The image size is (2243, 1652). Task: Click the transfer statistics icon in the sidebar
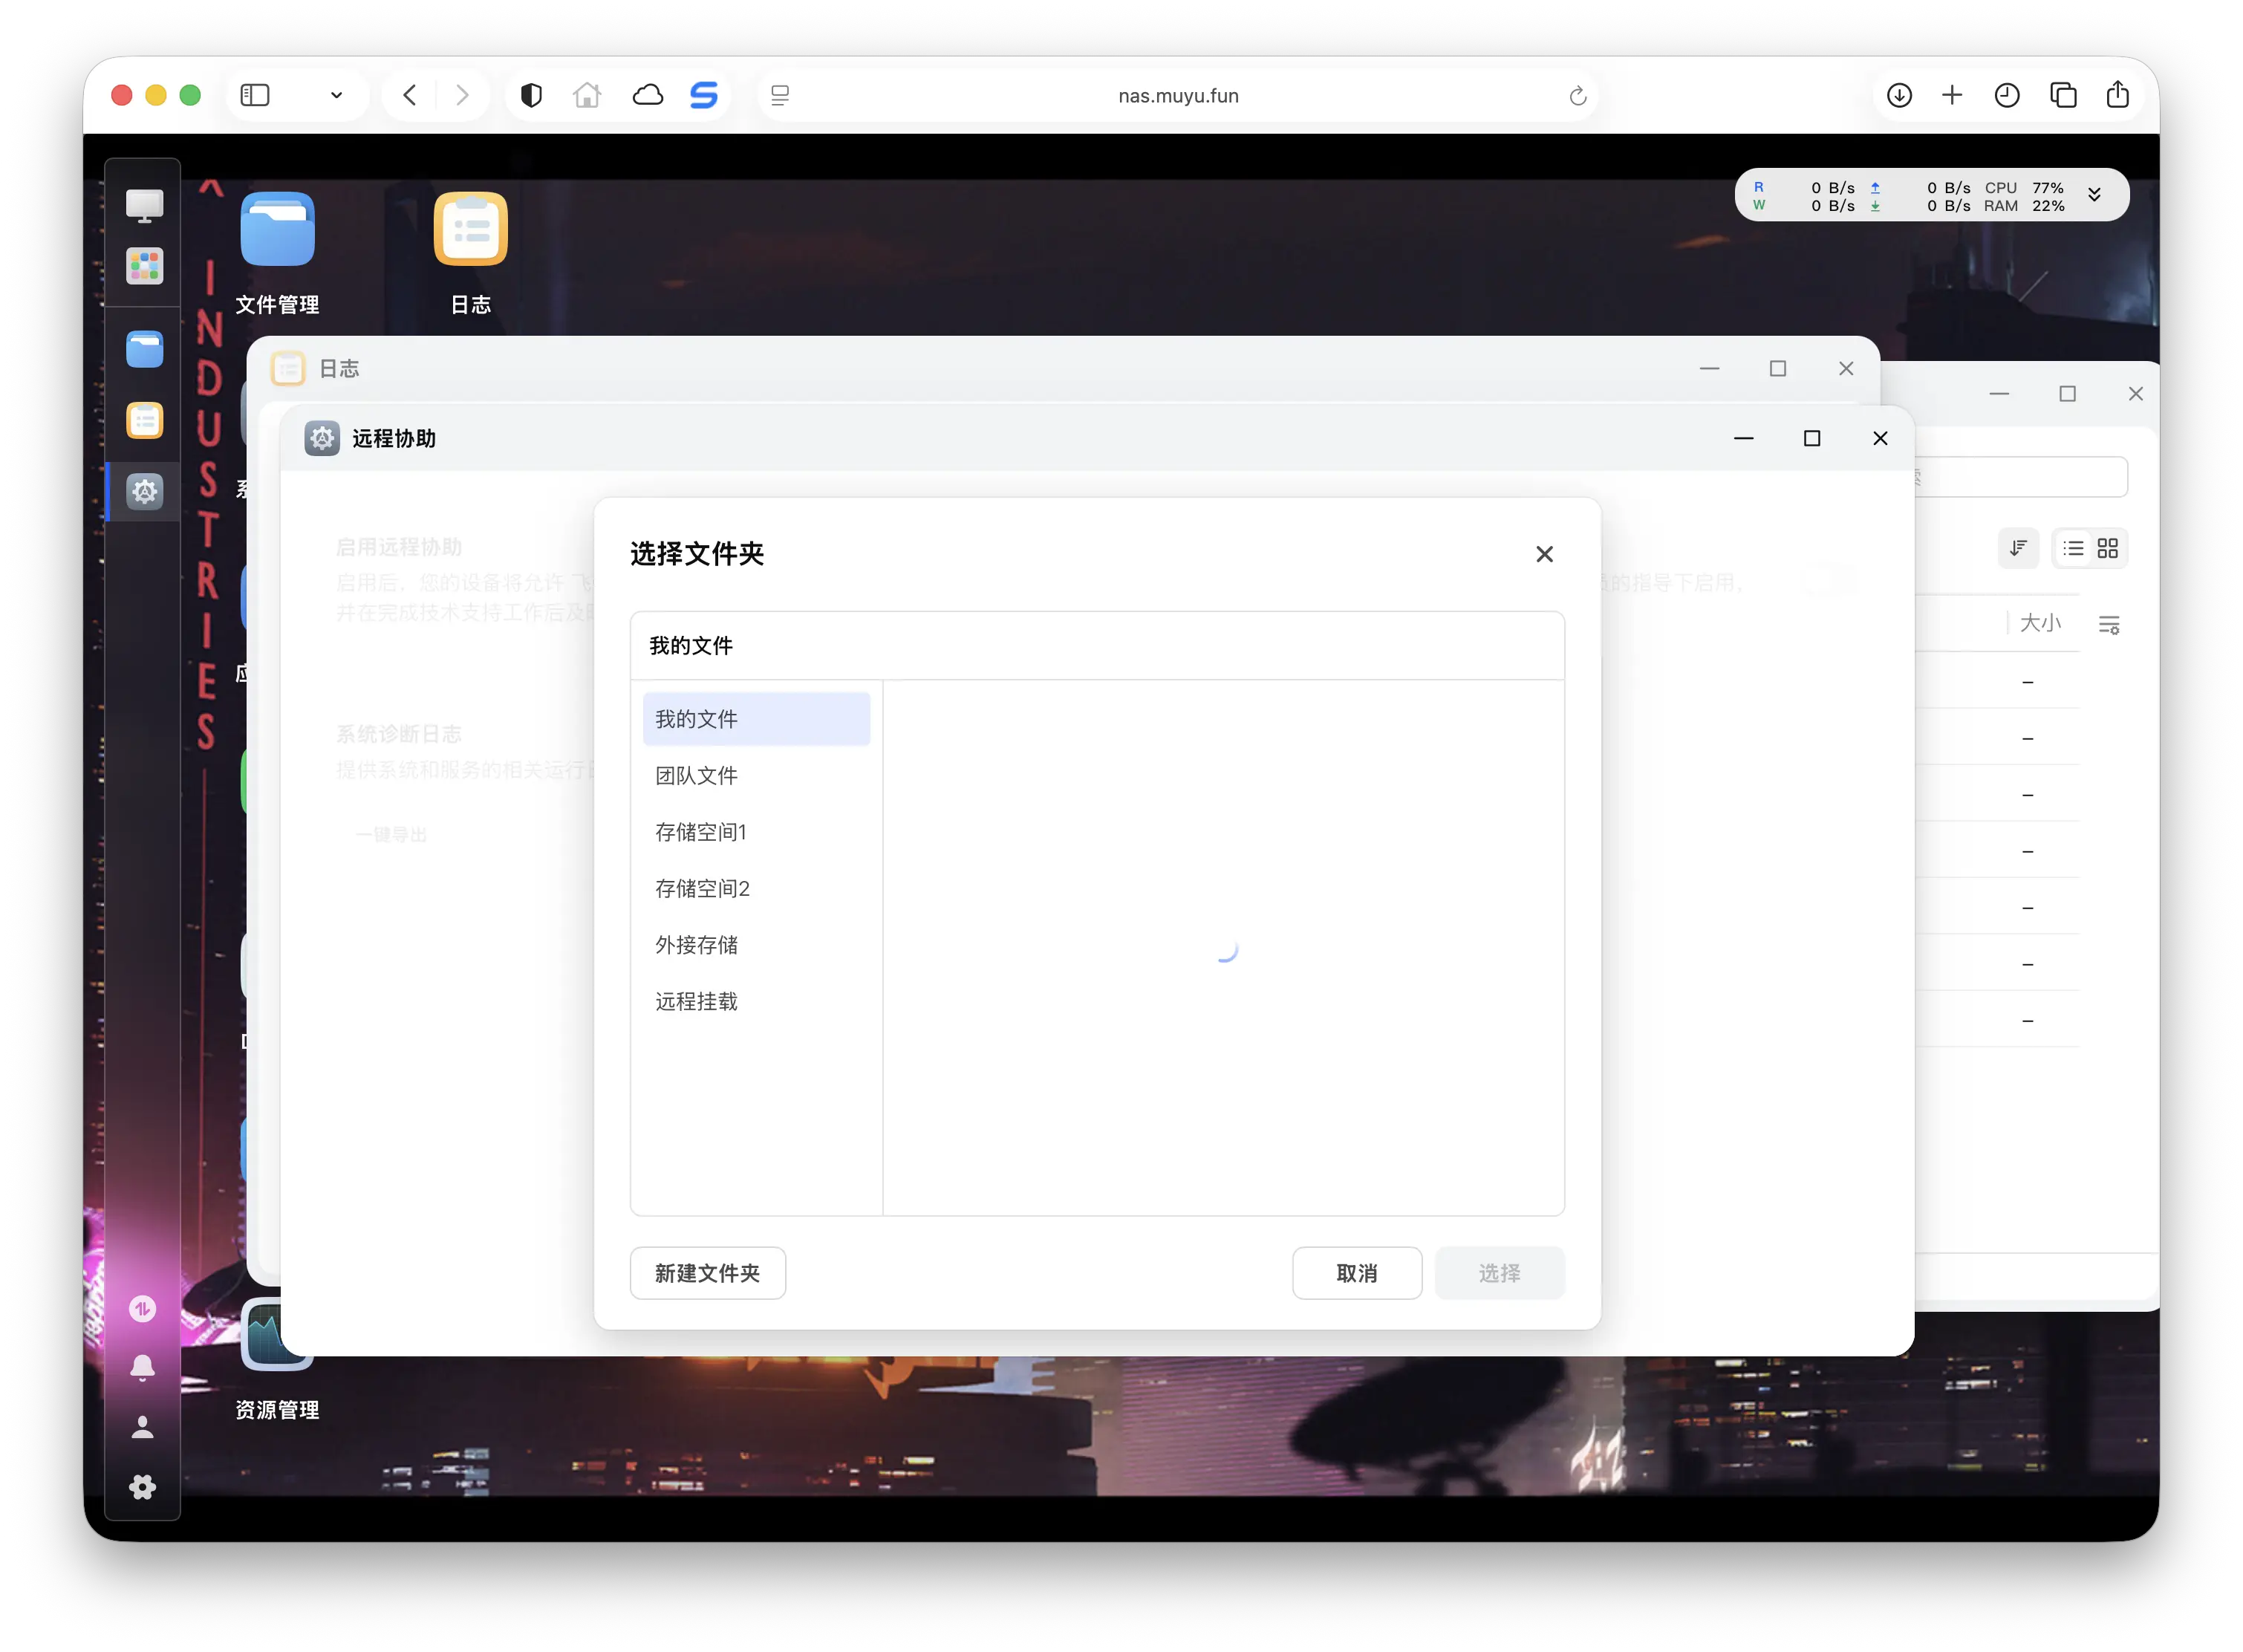143,1308
